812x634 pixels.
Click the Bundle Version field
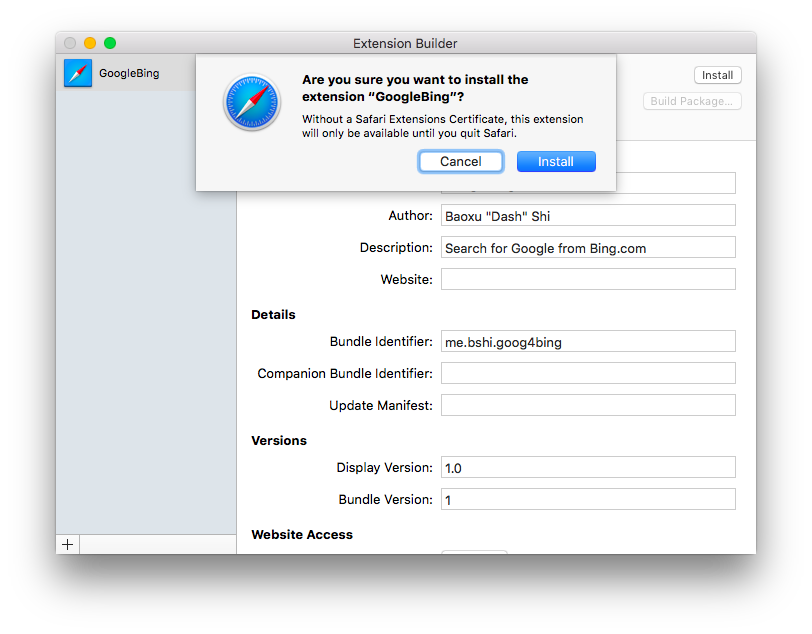588,499
